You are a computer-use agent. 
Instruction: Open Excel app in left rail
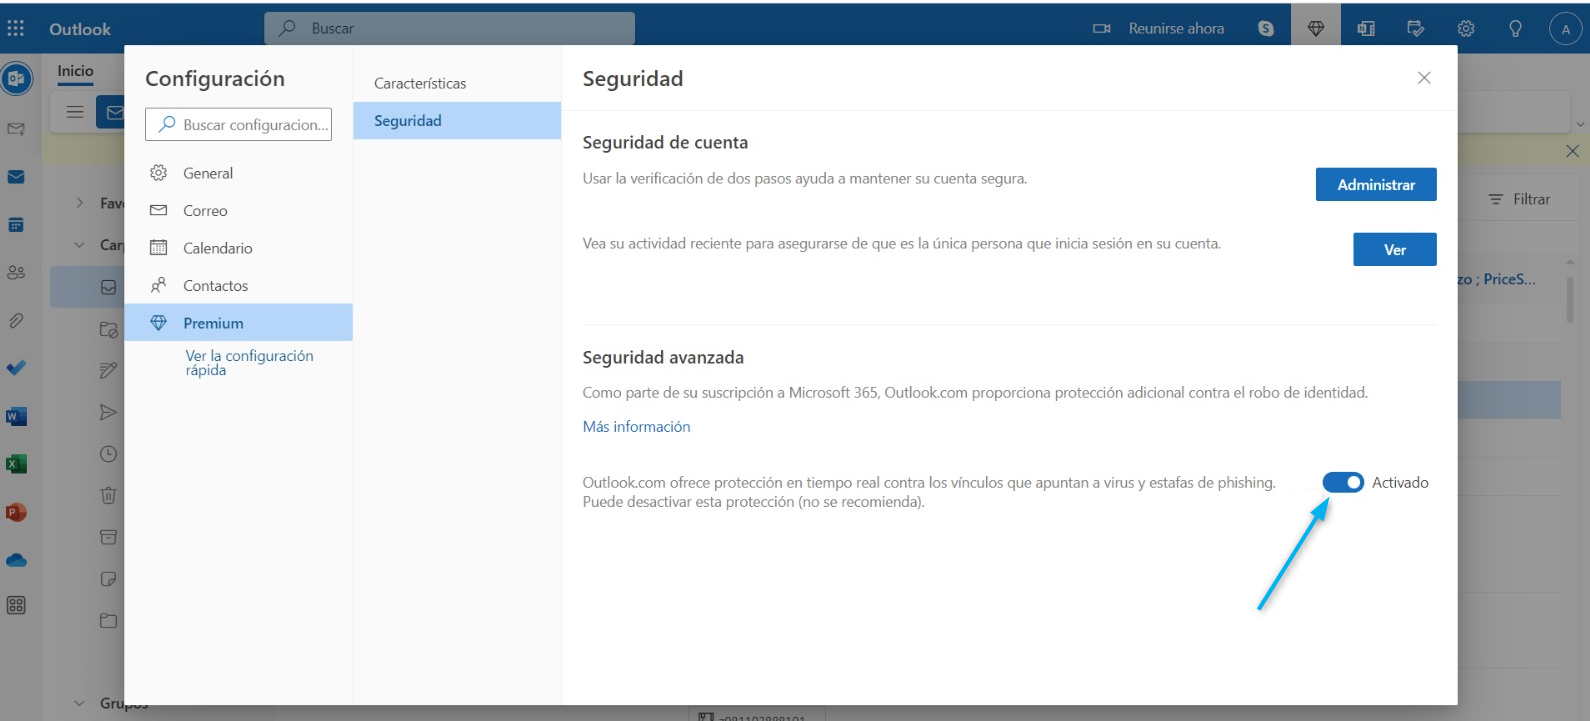coord(16,464)
